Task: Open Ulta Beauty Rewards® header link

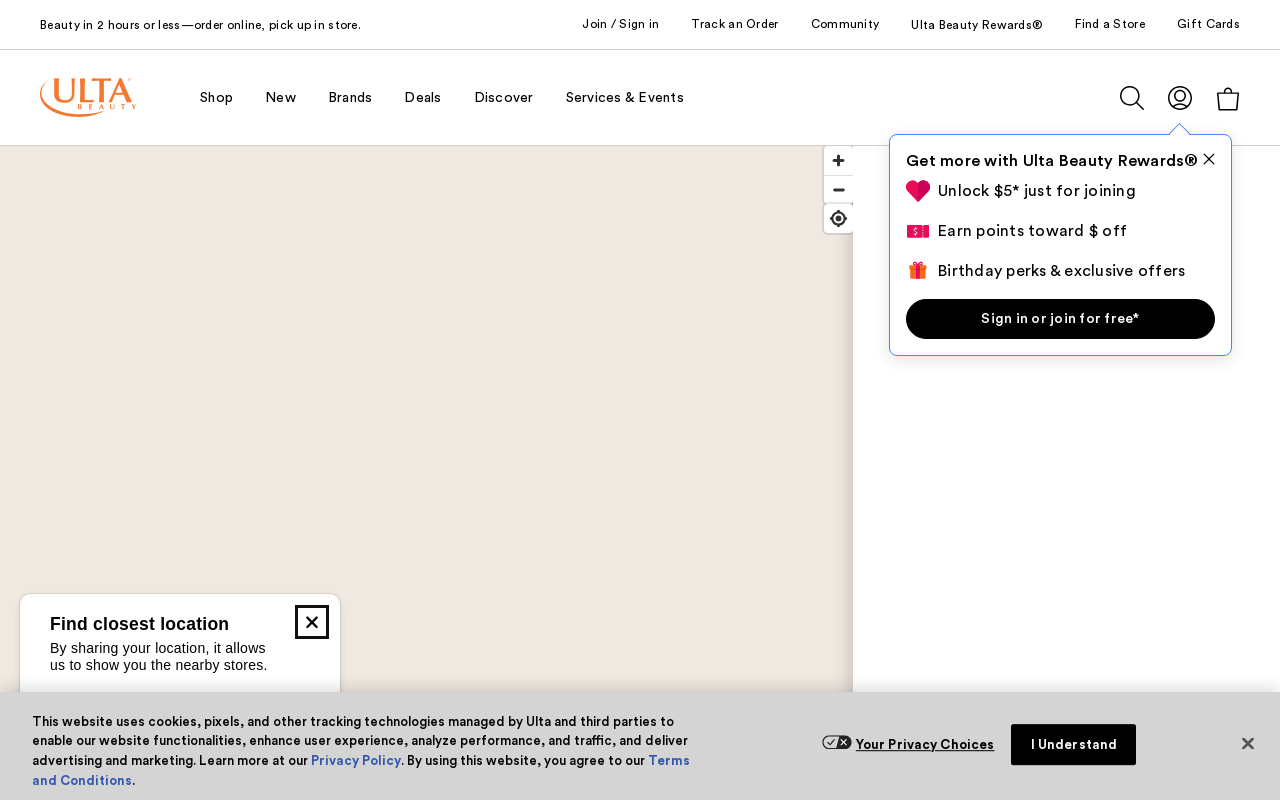Action: coord(977,24)
